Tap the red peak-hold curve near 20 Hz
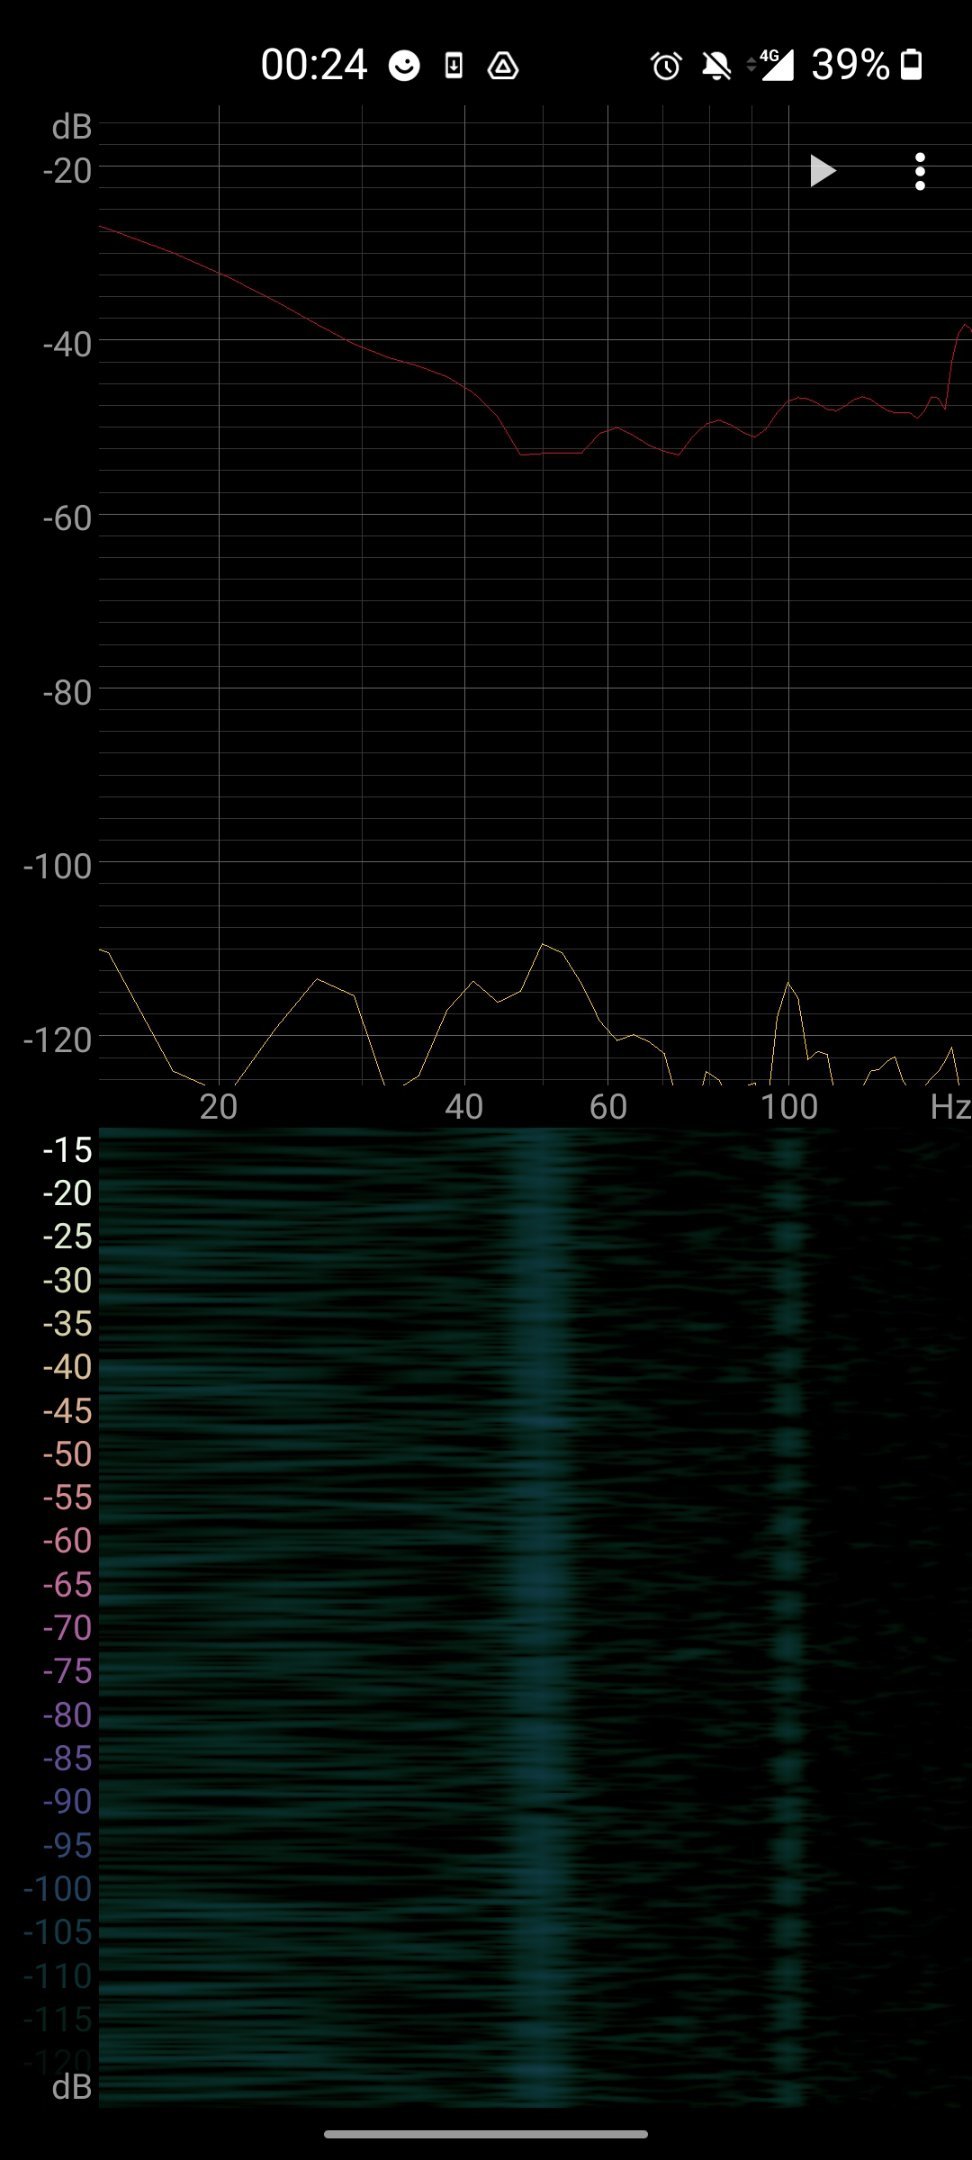The width and height of the screenshot is (972, 2160). coord(218,271)
